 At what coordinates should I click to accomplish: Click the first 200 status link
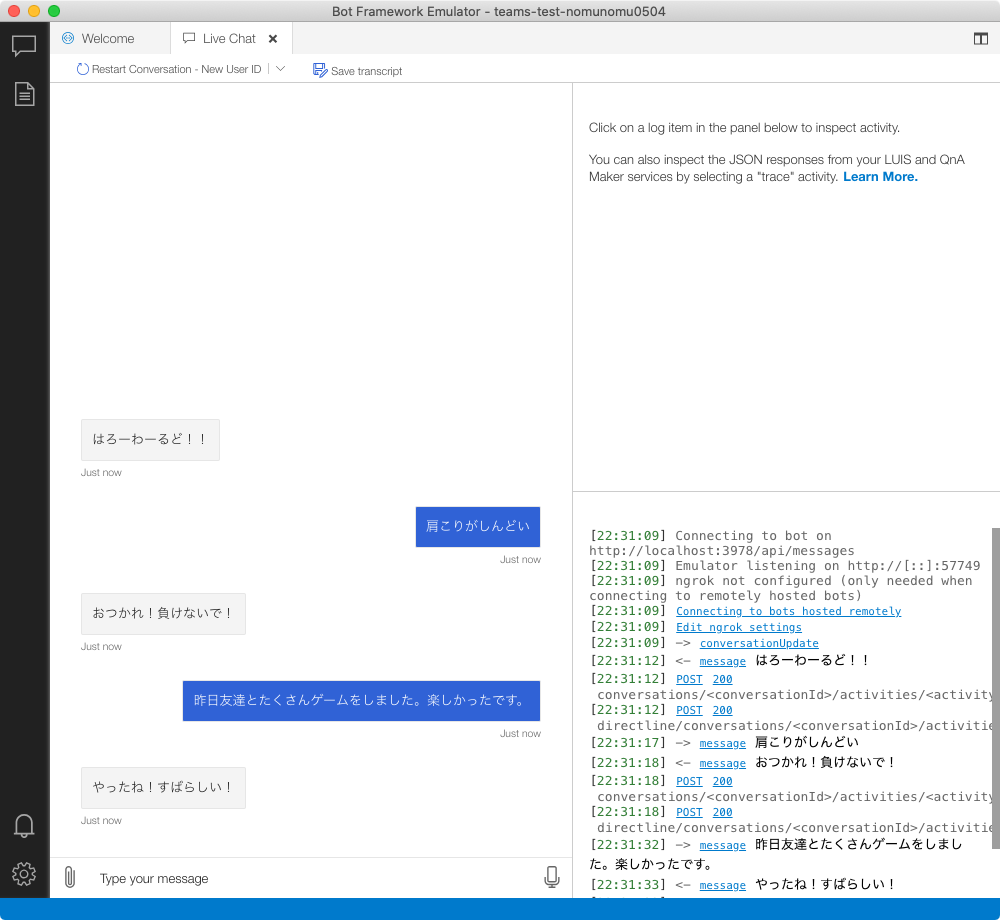pyautogui.click(x=722, y=678)
